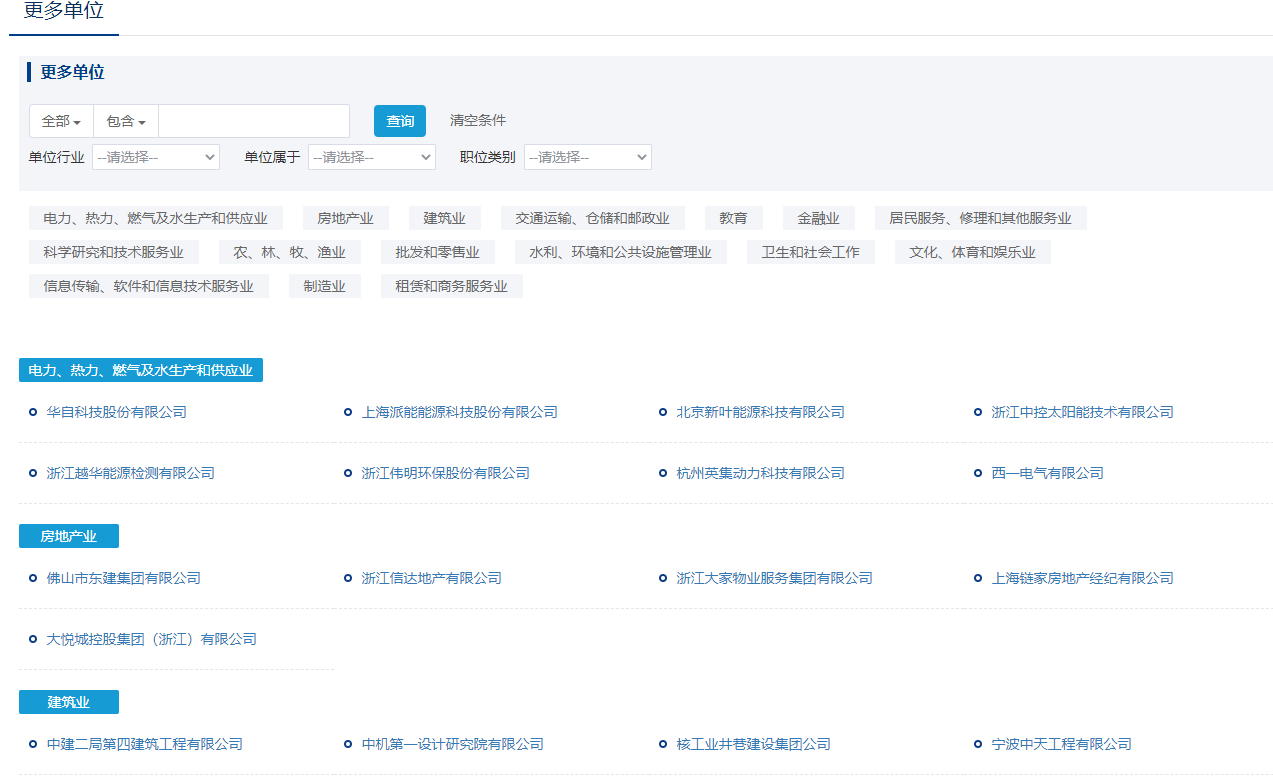Filter by 房地产业 industry tag
The image size is (1273, 778).
click(346, 218)
